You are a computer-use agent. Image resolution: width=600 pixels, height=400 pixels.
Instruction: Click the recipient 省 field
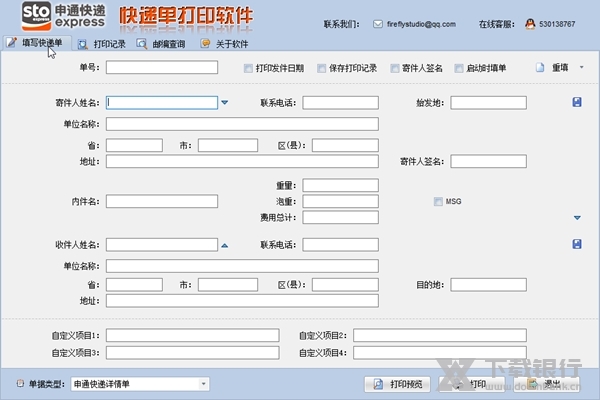pyautogui.click(x=134, y=285)
